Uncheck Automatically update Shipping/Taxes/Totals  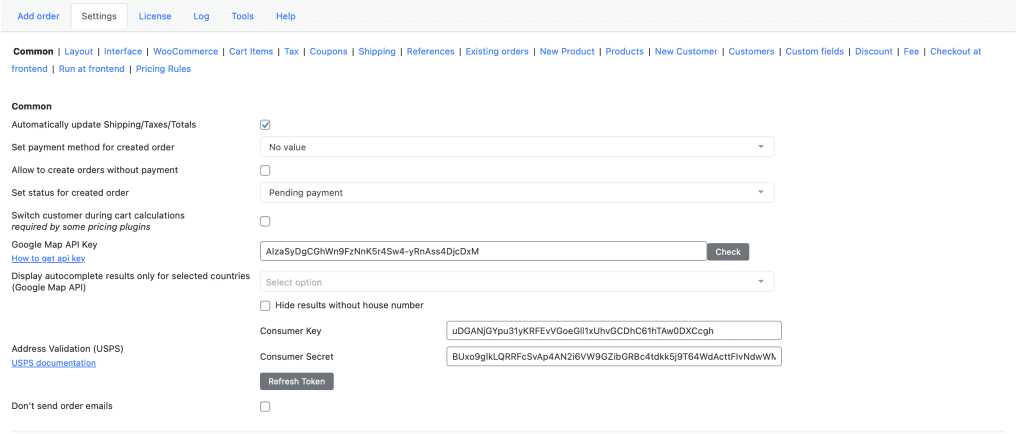coord(266,124)
